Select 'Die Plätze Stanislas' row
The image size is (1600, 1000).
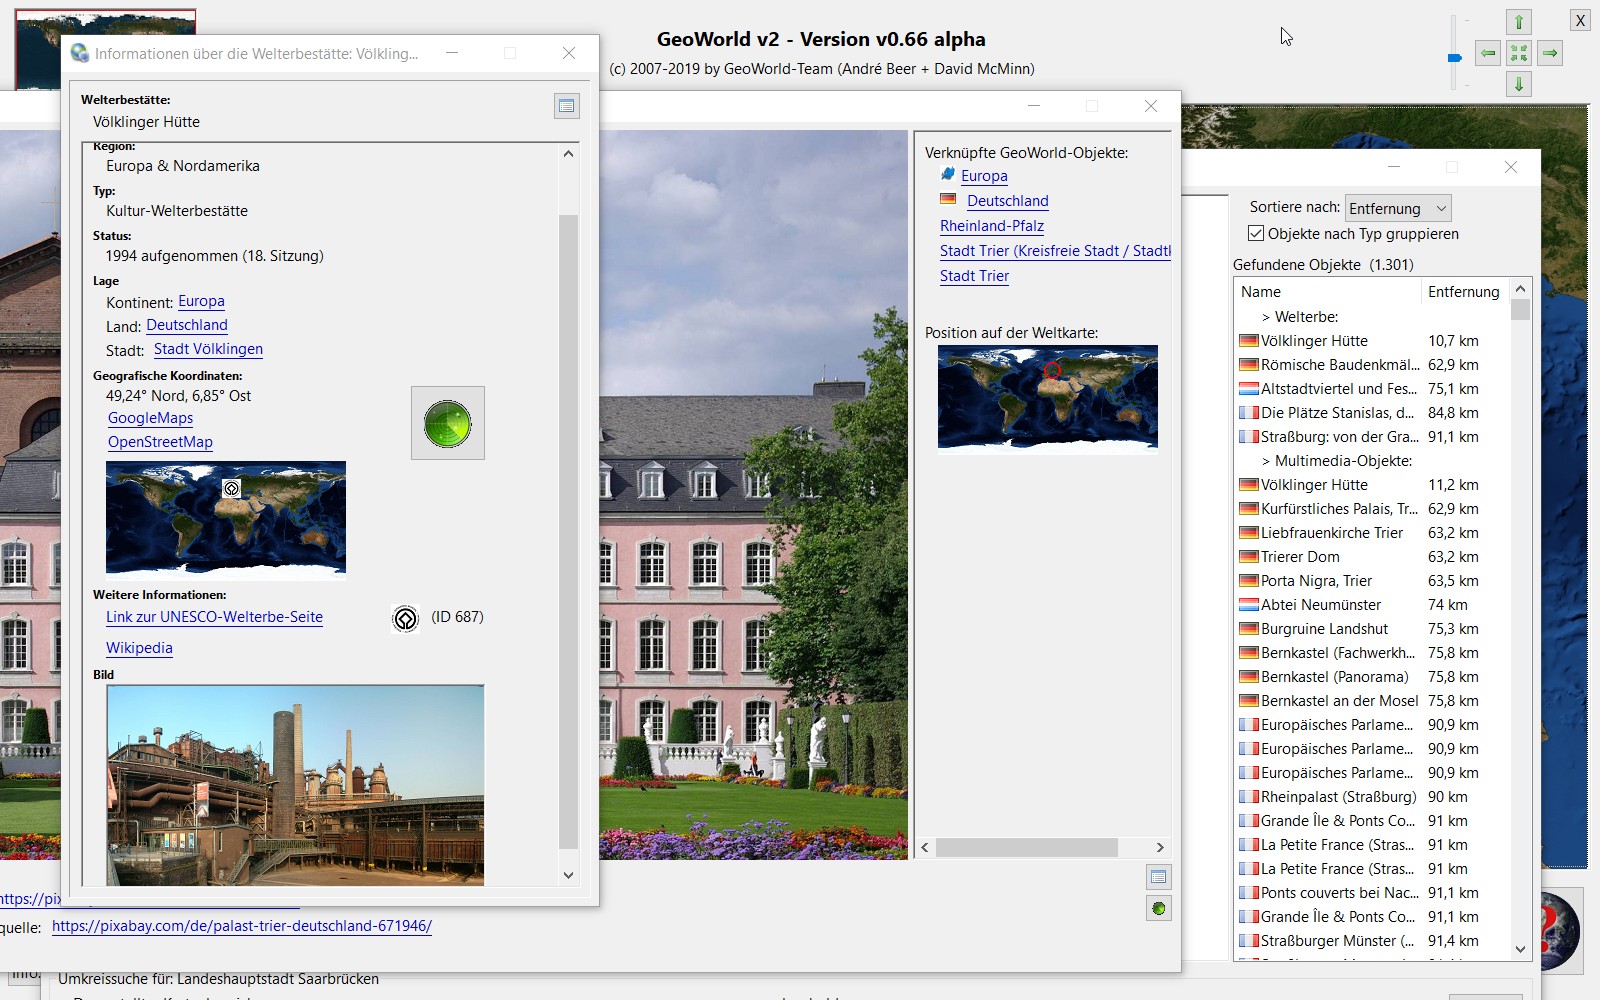1372,413
